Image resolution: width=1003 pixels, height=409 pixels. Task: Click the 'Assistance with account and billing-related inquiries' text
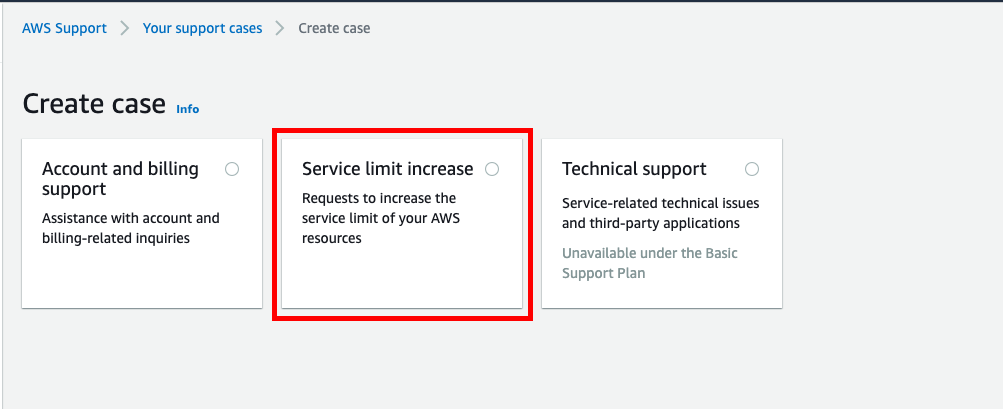pos(130,228)
